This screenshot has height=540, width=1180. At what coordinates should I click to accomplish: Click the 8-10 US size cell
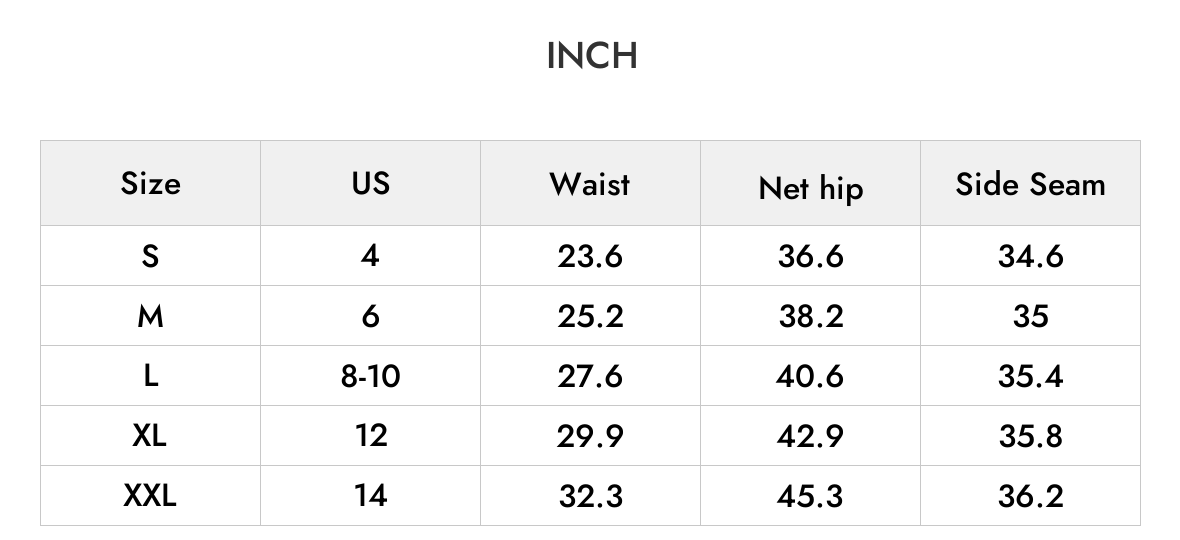tap(370, 376)
